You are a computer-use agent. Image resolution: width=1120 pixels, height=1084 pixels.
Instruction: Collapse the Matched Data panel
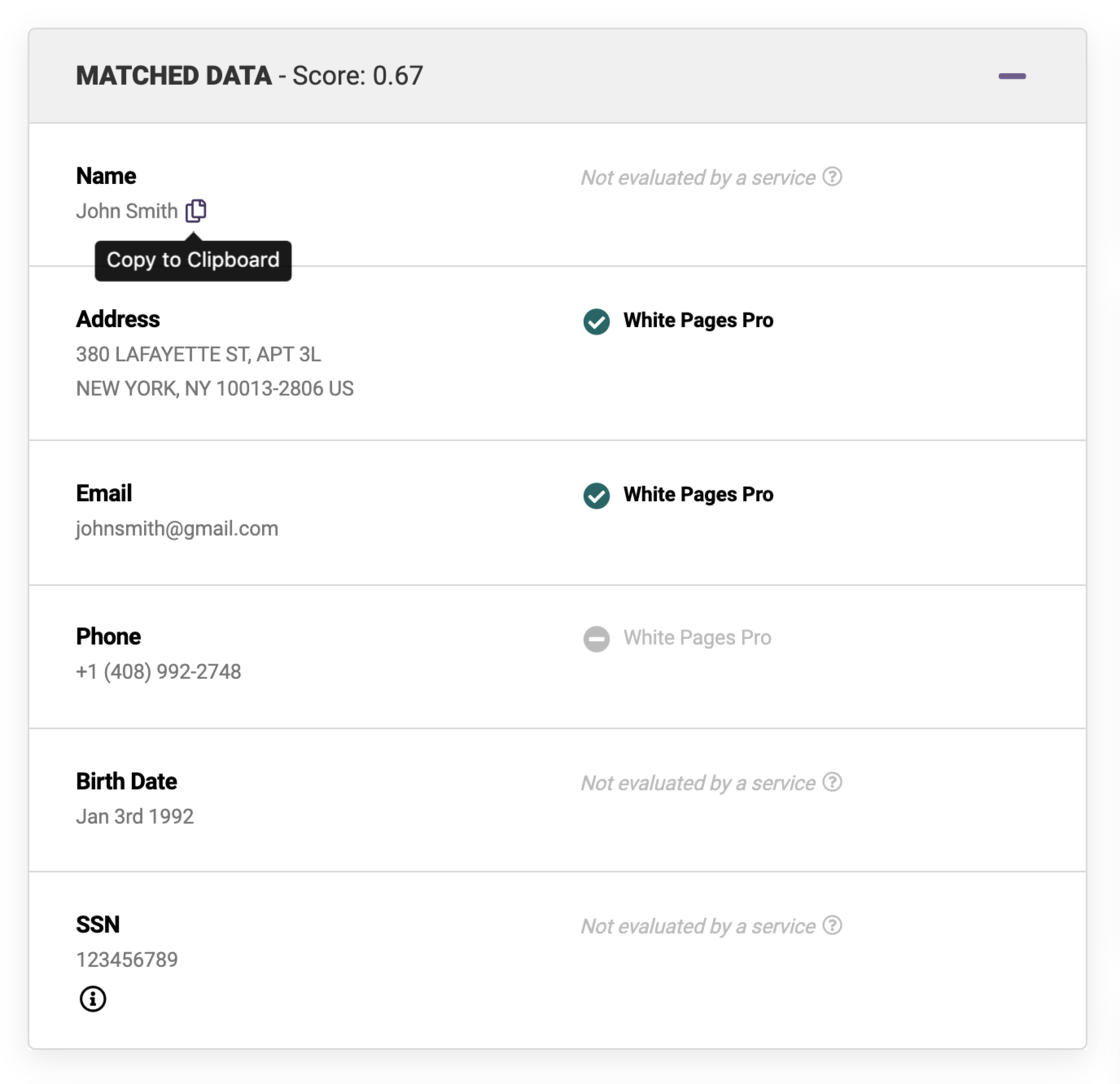coord(1012,76)
